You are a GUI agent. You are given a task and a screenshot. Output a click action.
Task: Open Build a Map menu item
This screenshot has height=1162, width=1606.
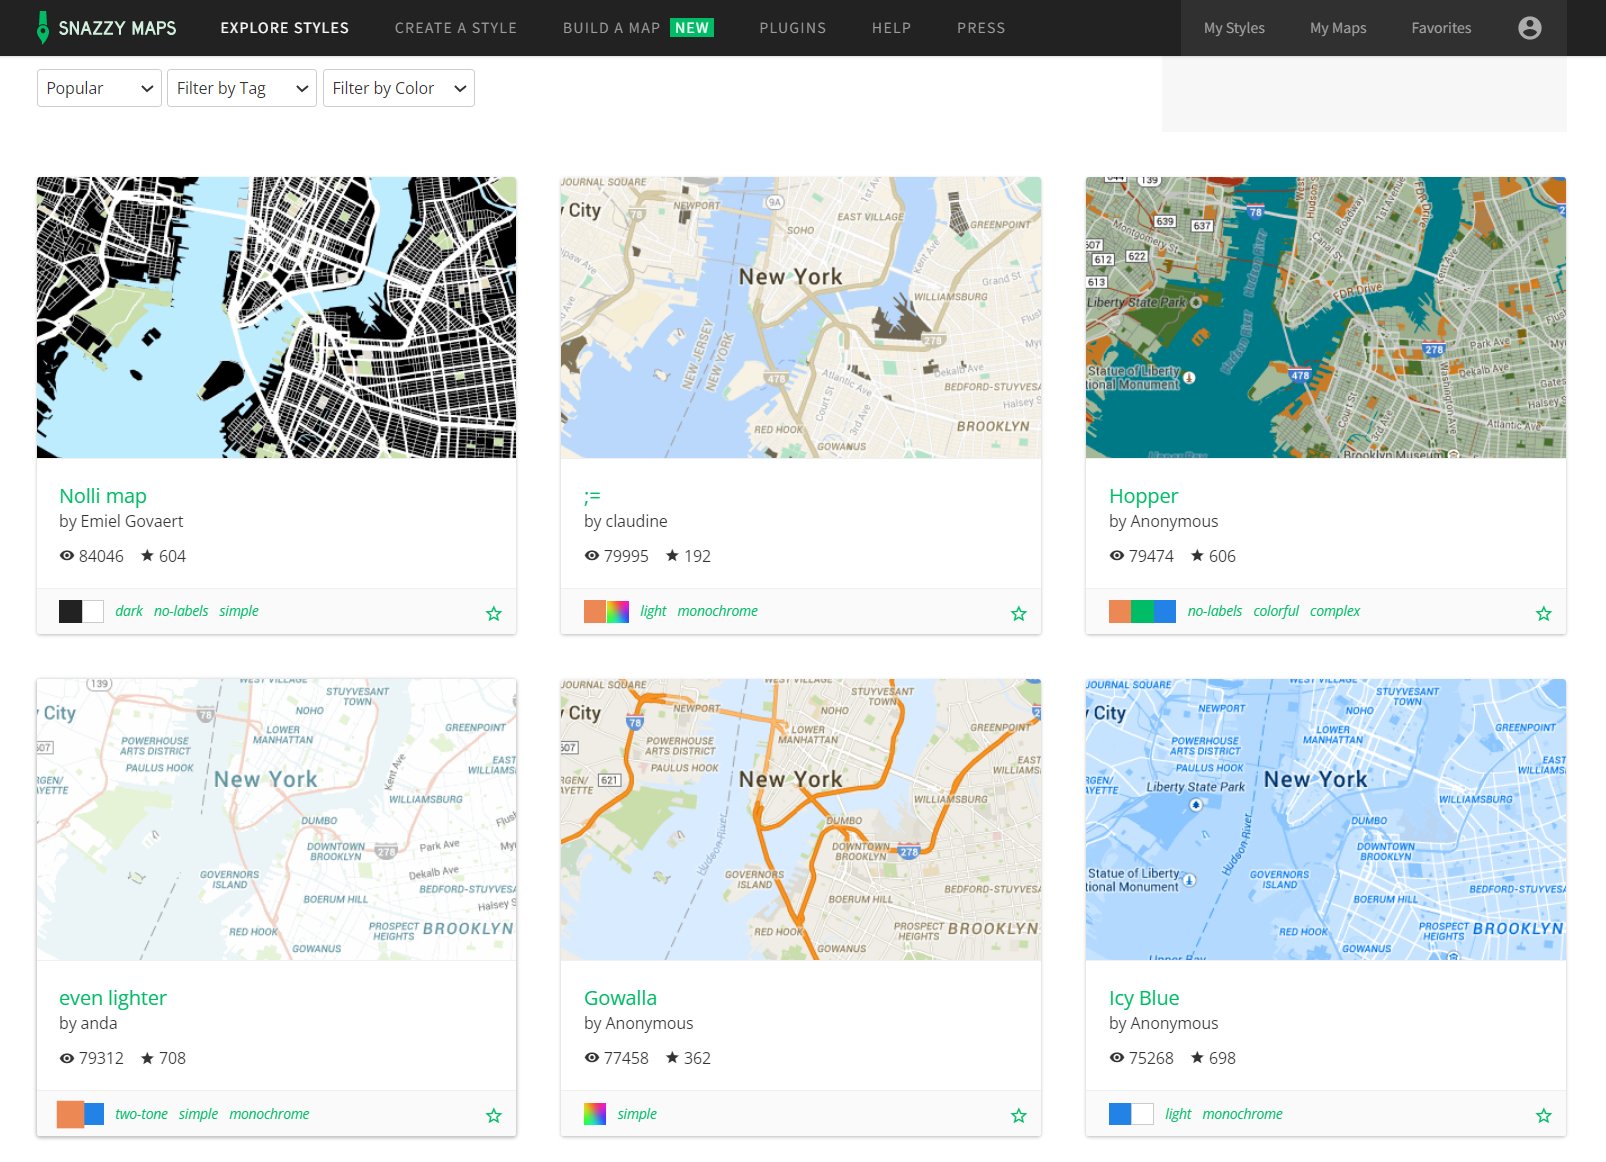tap(612, 28)
